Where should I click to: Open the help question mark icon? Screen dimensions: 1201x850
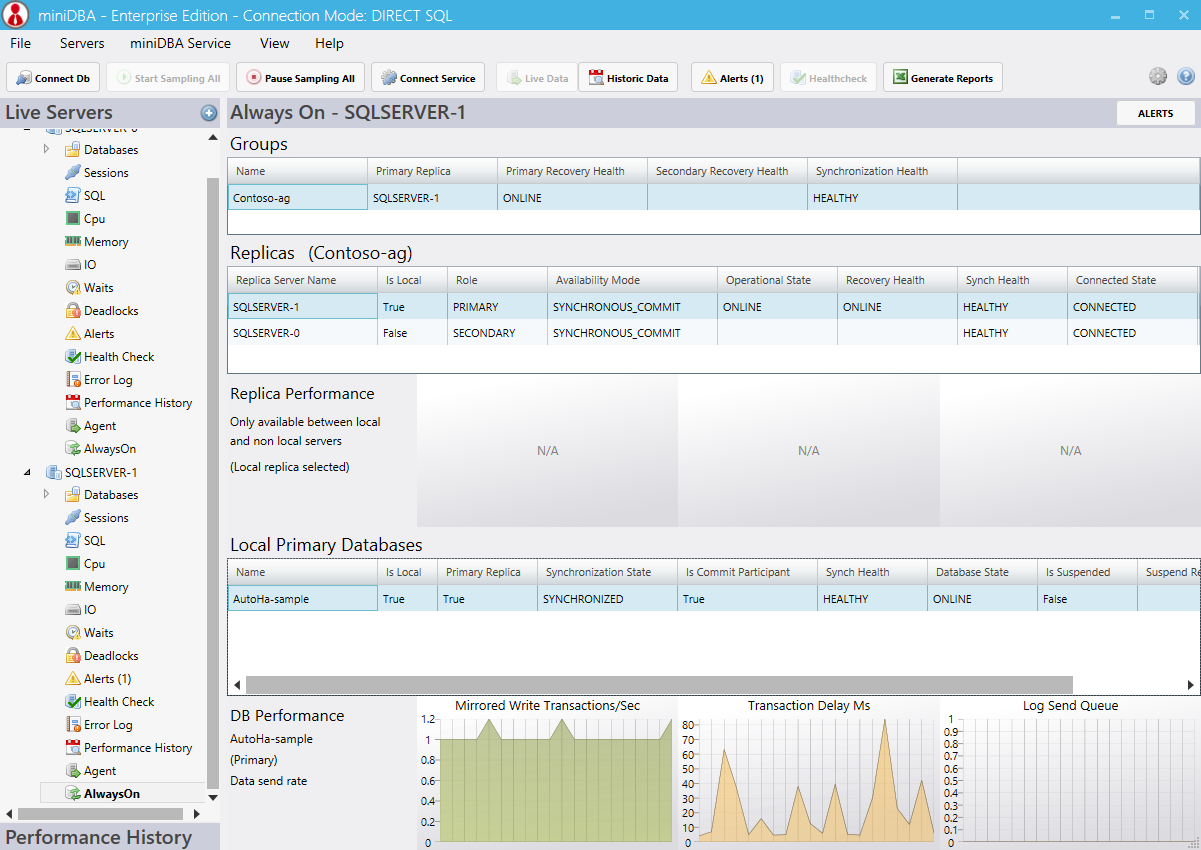click(x=1186, y=77)
